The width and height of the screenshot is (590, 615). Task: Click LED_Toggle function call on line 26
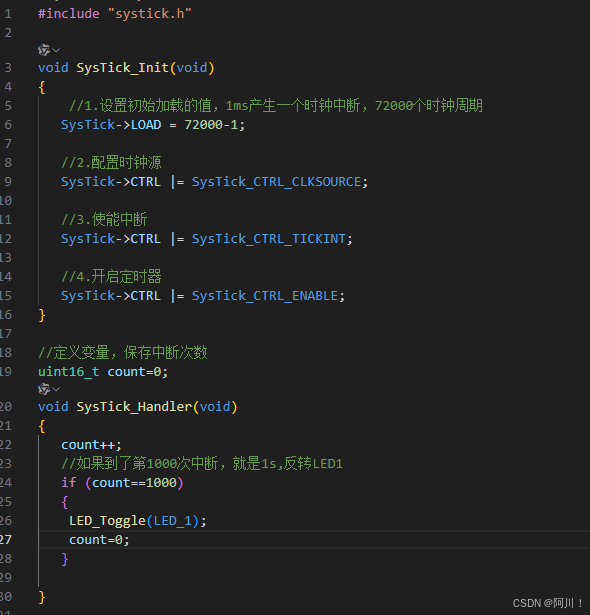107,521
